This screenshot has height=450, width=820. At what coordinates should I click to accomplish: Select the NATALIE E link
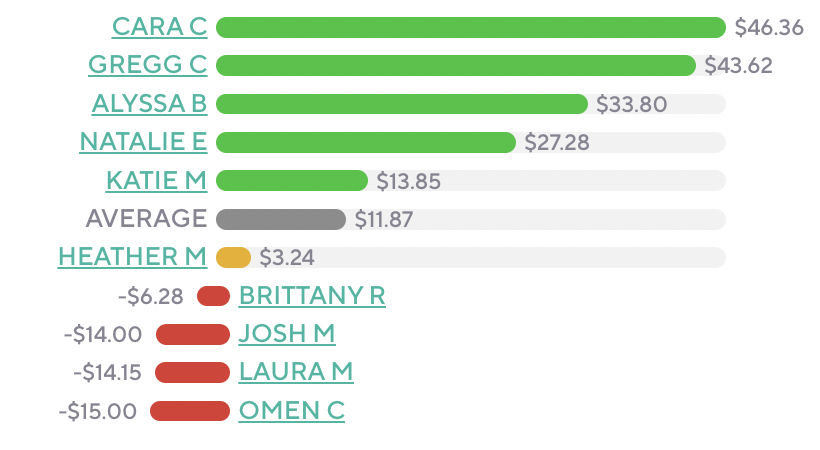143,142
